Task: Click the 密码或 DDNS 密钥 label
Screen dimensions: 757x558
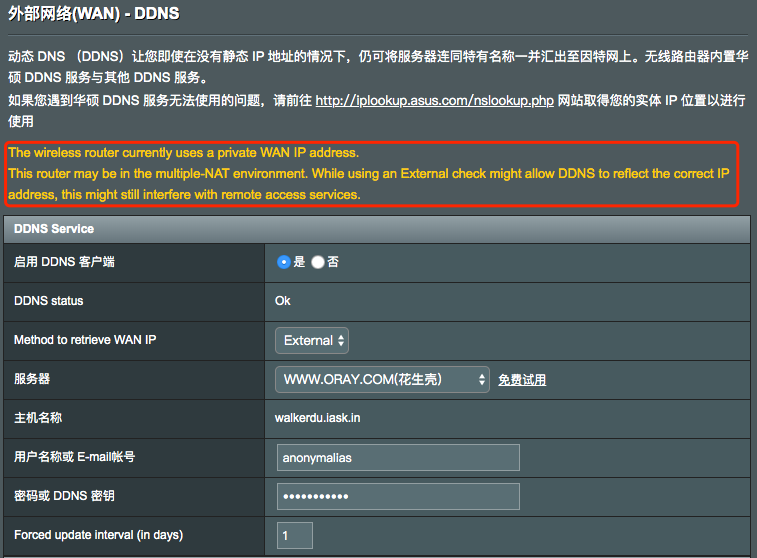Action: (x=66, y=496)
